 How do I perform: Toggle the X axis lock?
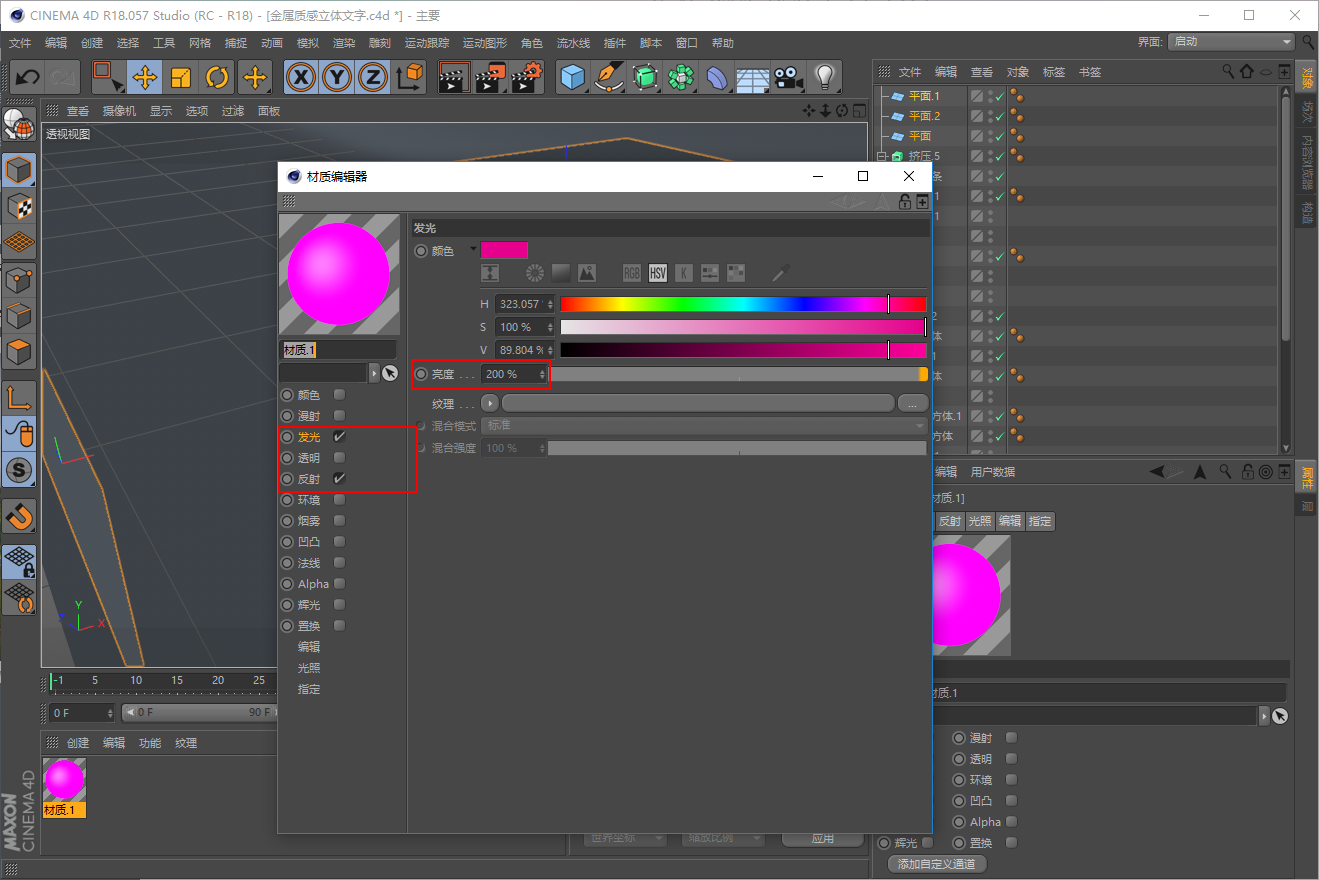301,77
